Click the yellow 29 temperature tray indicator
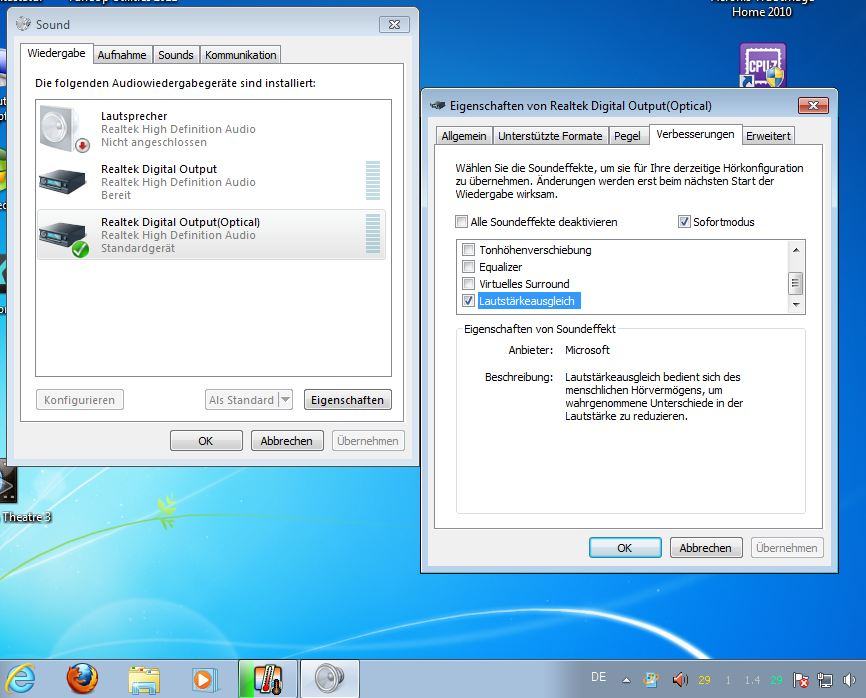Screen dimensions: 866x698 click(704, 680)
